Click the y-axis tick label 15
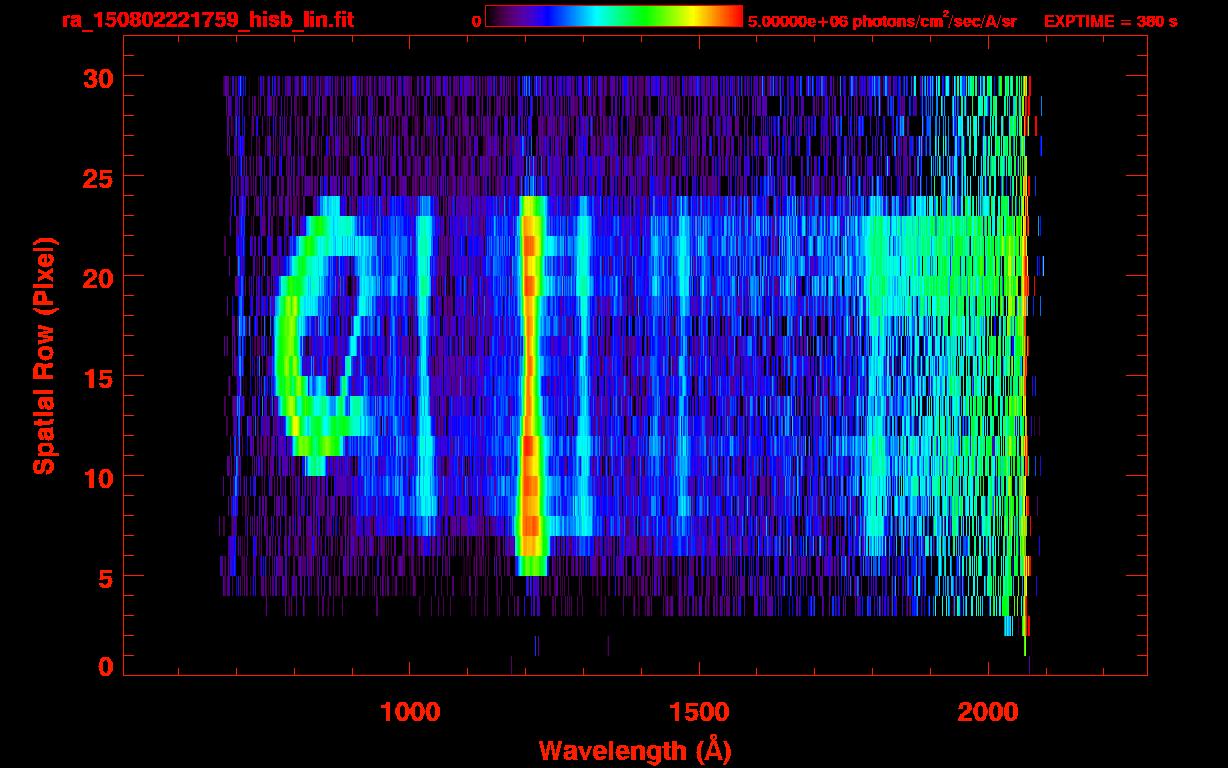Screen dimensions: 1228x768 point(97,377)
